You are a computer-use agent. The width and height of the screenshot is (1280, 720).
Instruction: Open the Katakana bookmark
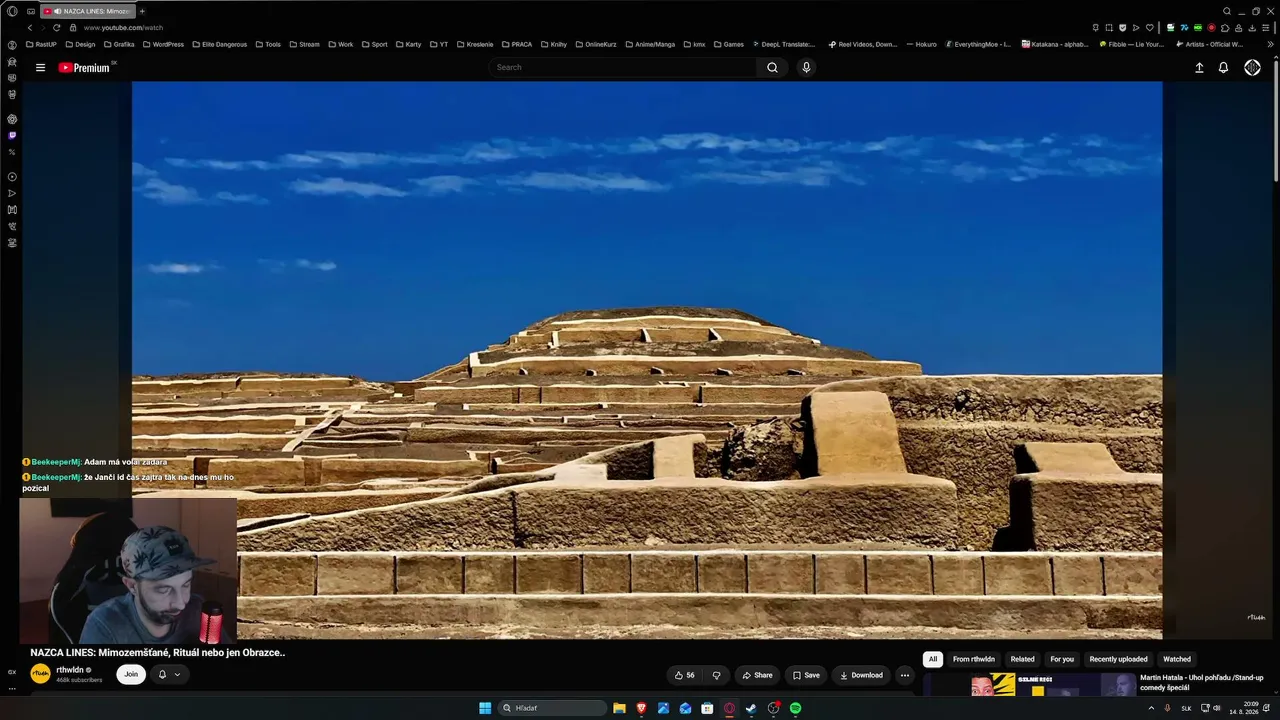point(1055,45)
